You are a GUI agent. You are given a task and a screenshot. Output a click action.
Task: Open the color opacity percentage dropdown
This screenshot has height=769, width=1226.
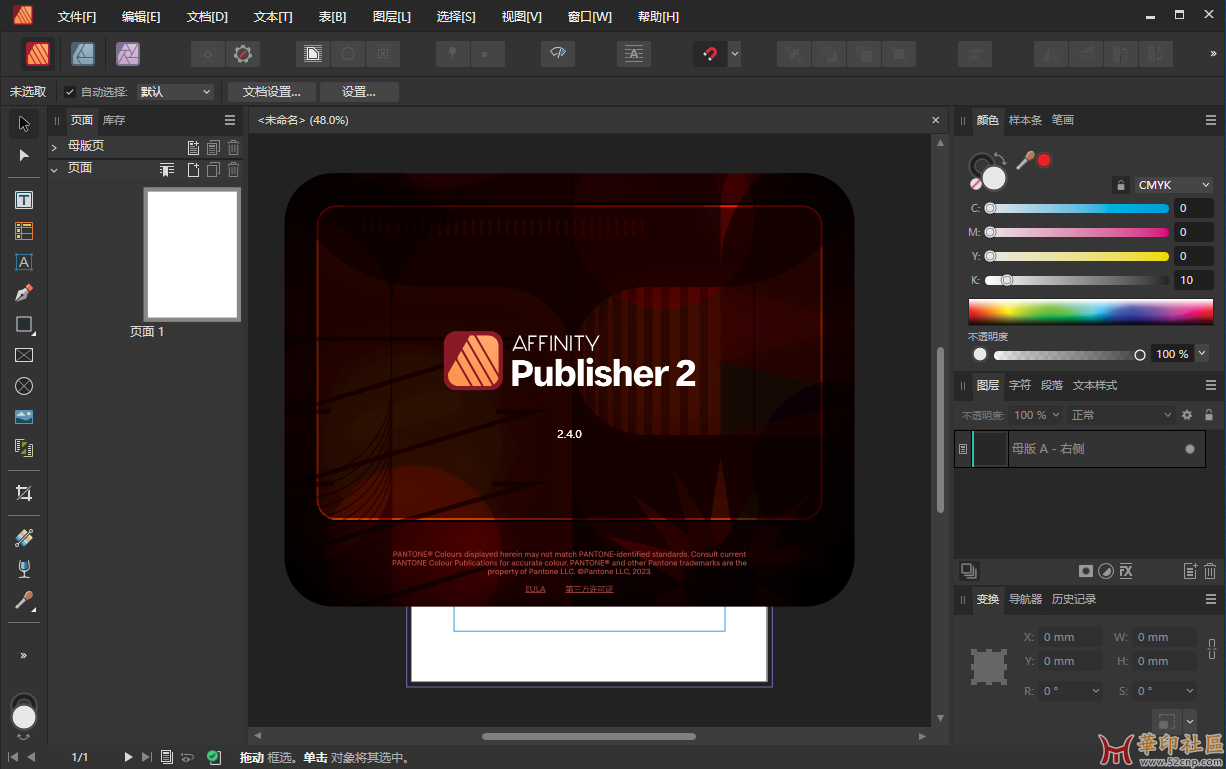(x=1202, y=354)
